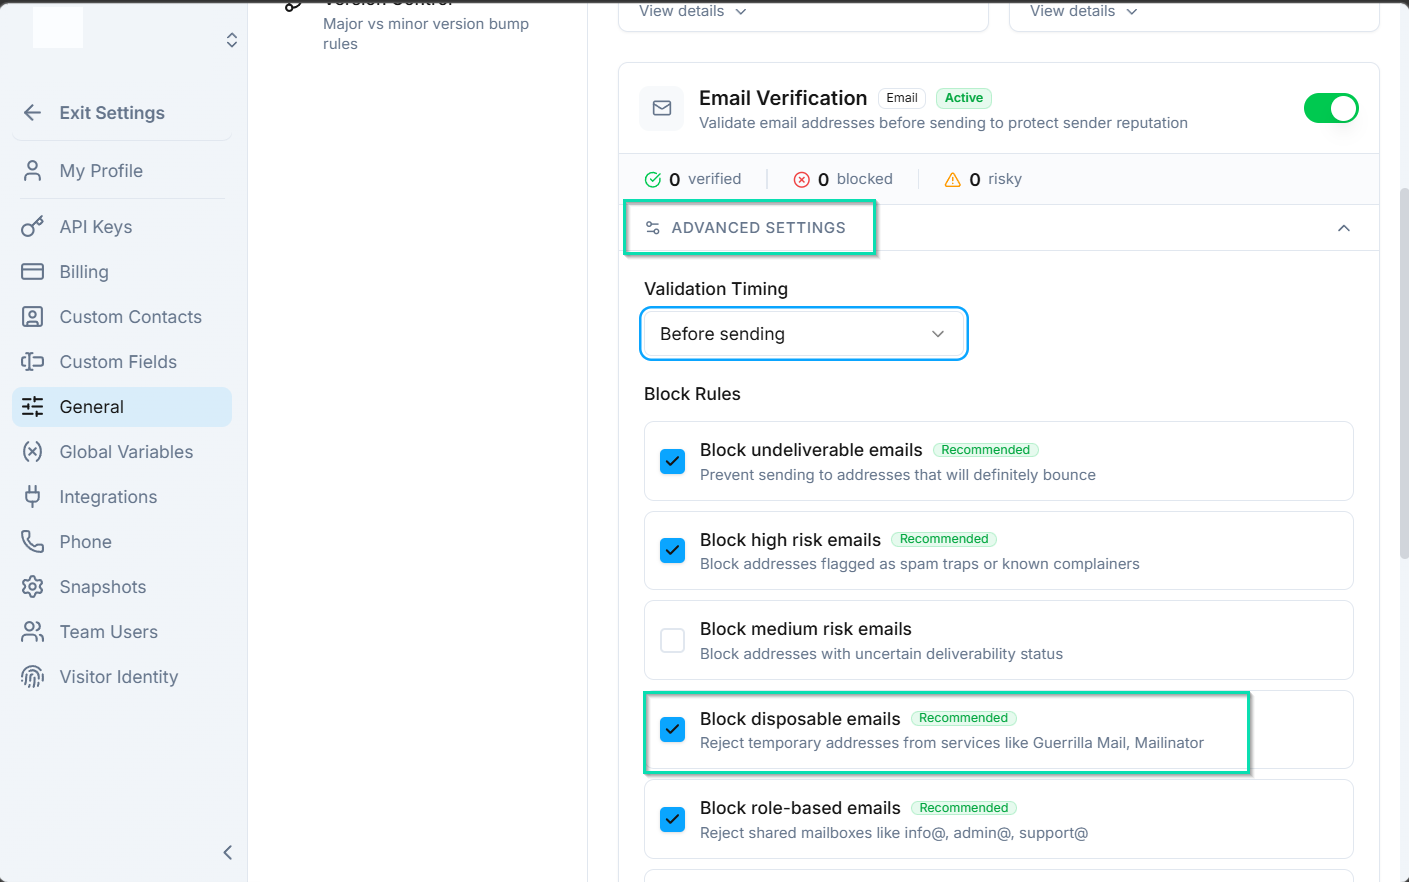
Task: Click the API Keys key icon
Action: coord(32,227)
